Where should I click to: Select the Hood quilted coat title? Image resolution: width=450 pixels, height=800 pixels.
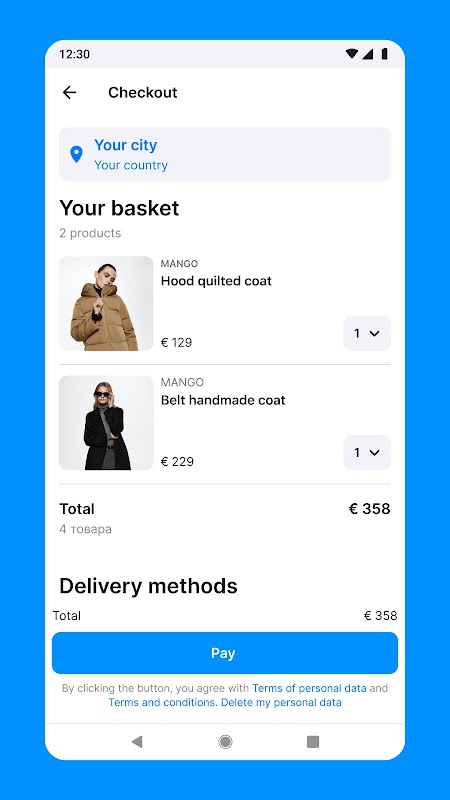tap(216, 281)
